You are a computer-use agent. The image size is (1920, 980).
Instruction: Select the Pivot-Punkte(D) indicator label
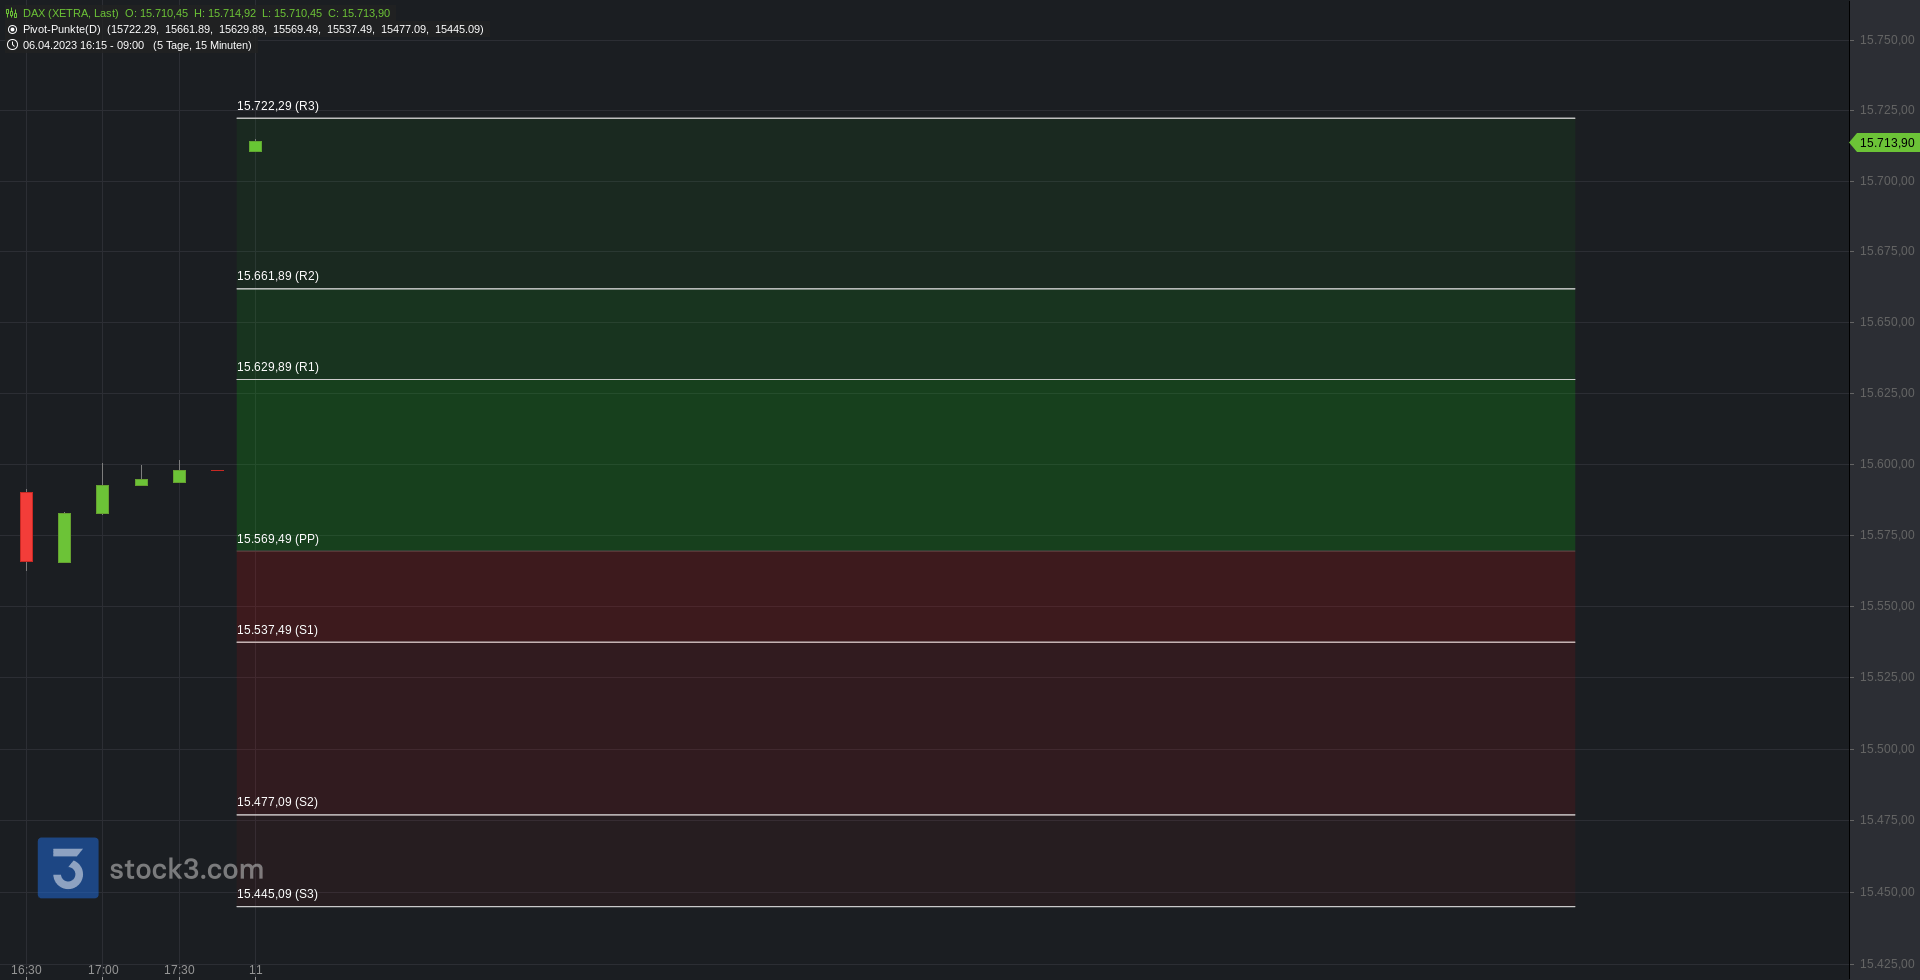(x=61, y=29)
